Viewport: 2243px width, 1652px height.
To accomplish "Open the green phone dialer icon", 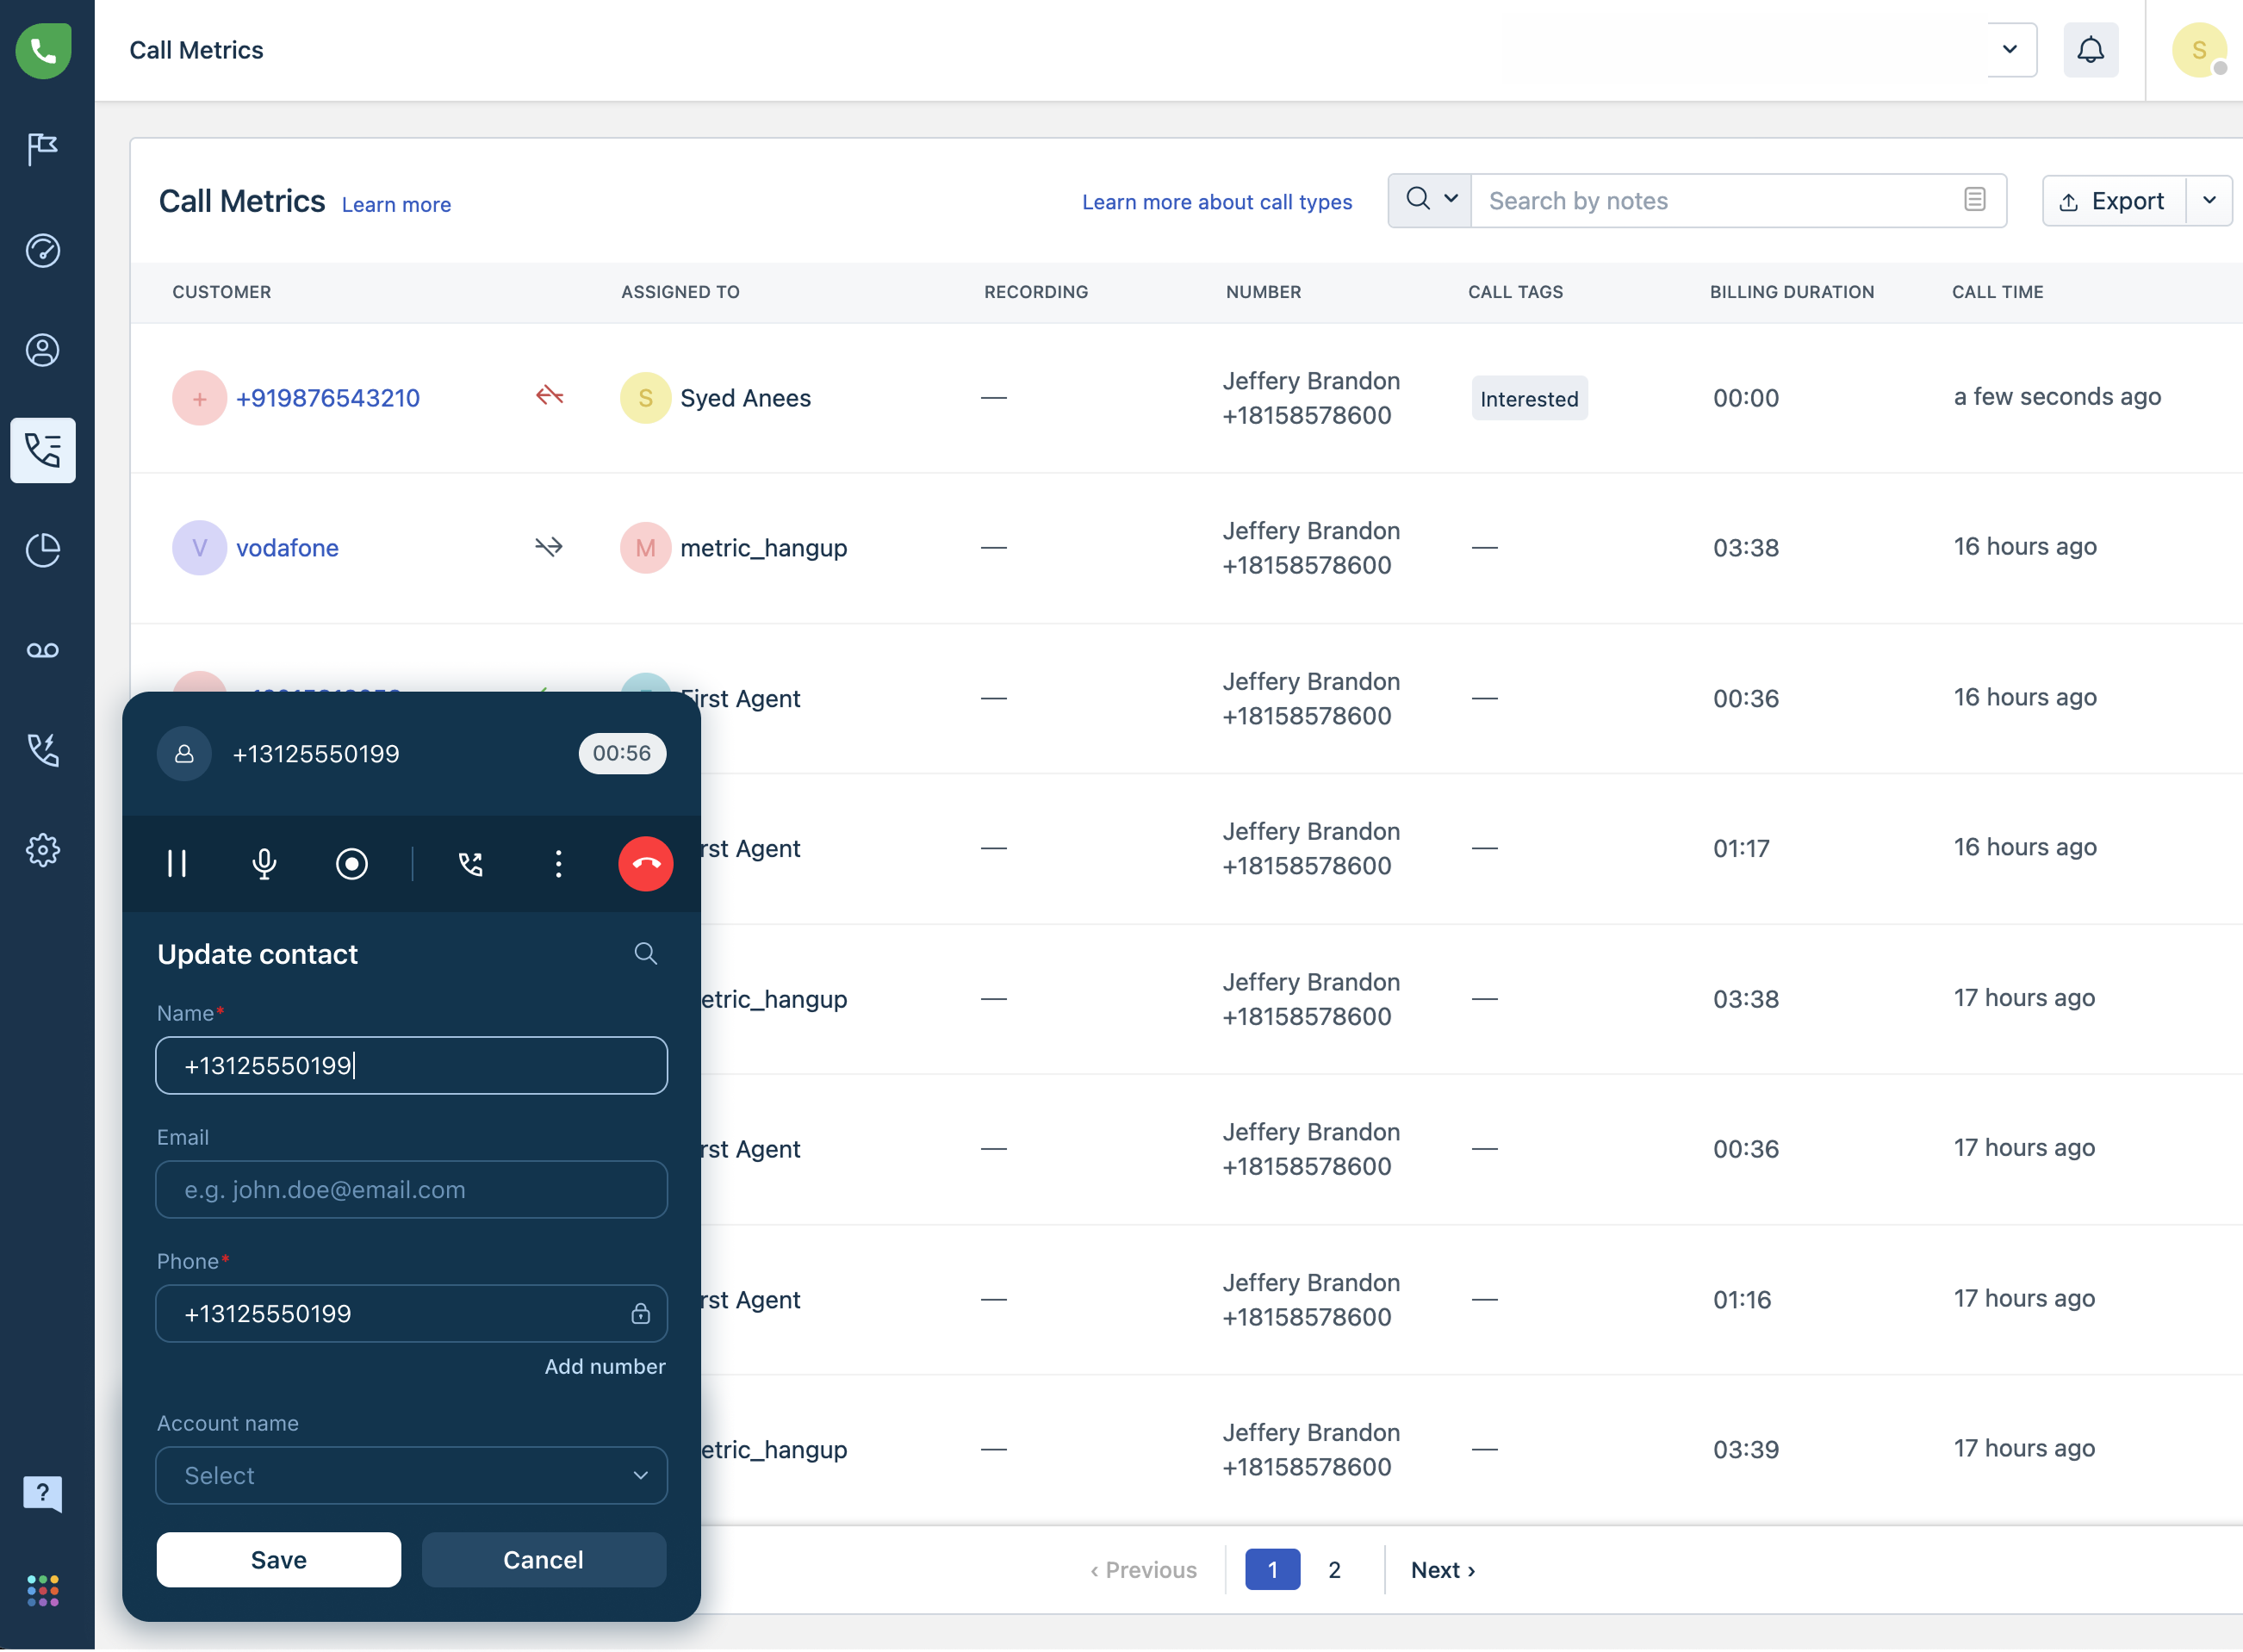I will (43, 50).
